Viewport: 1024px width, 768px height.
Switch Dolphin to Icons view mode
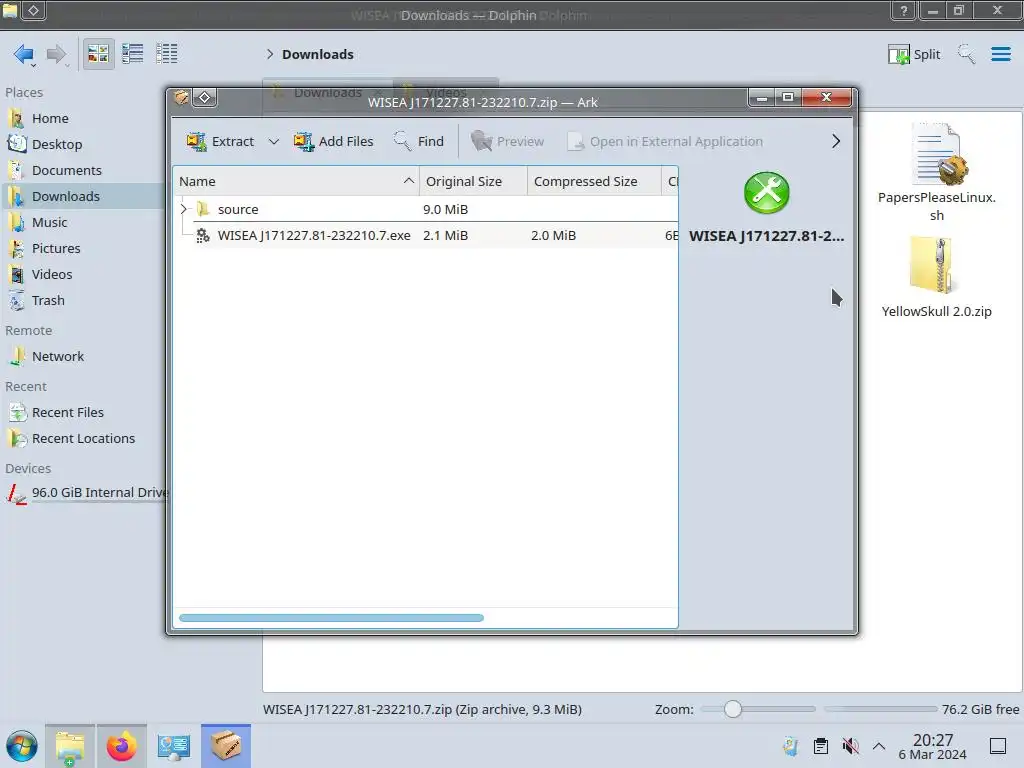coord(98,54)
